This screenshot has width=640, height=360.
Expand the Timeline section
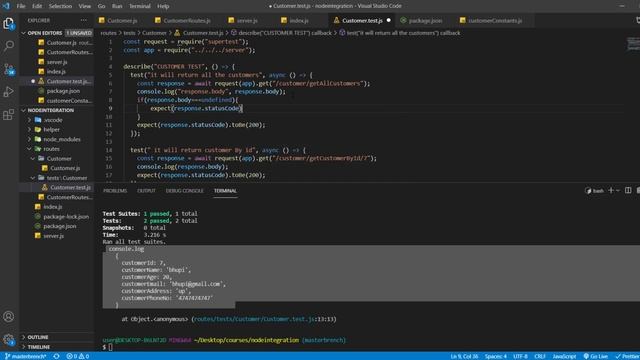point(56,347)
